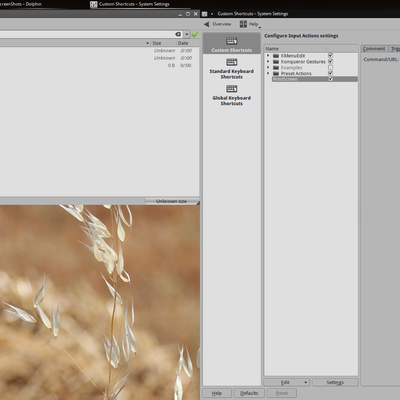
Task: Toggle the Preset Actions checkbox
Action: click(x=330, y=73)
